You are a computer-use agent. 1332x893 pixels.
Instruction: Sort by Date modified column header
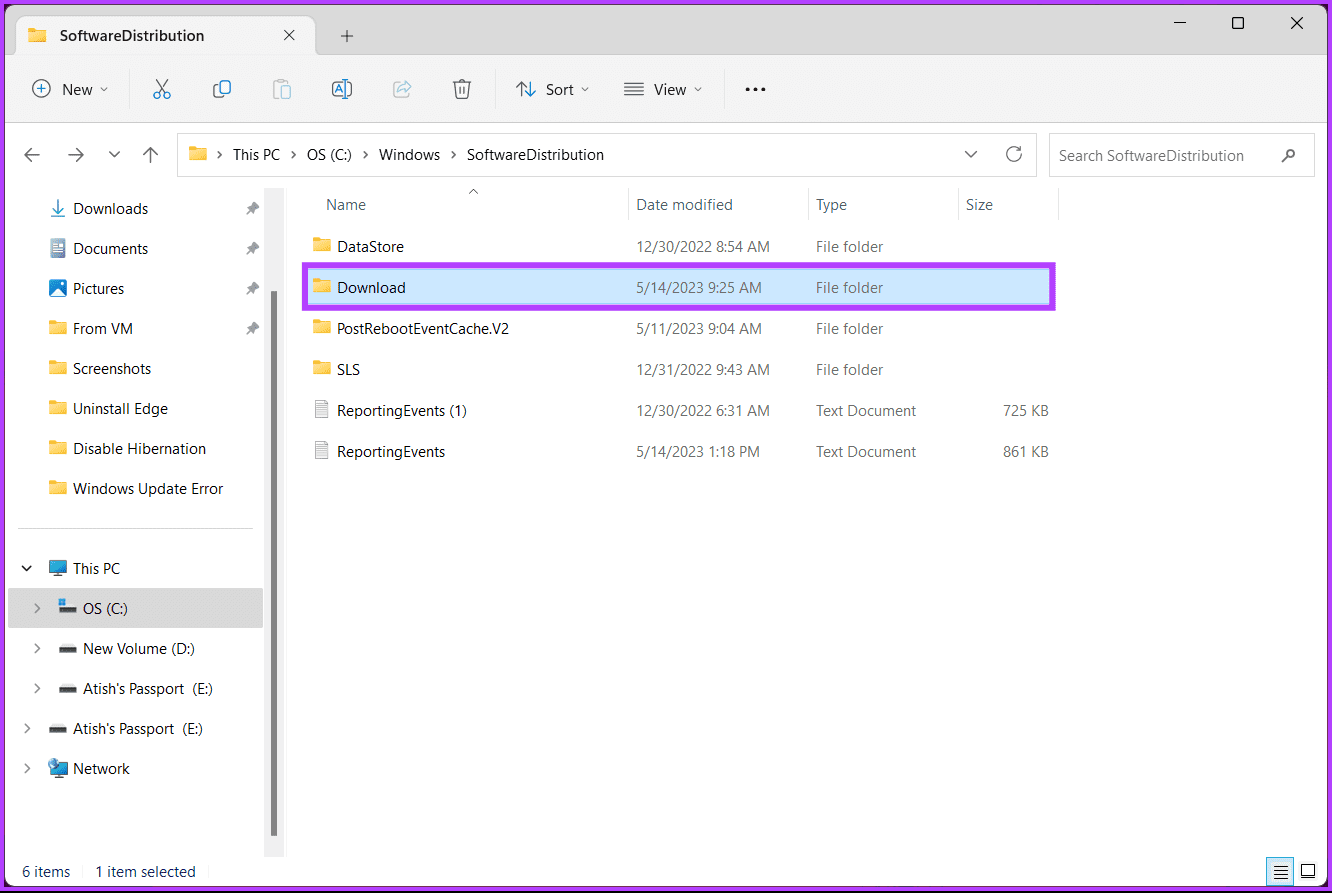(x=685, y=205)
